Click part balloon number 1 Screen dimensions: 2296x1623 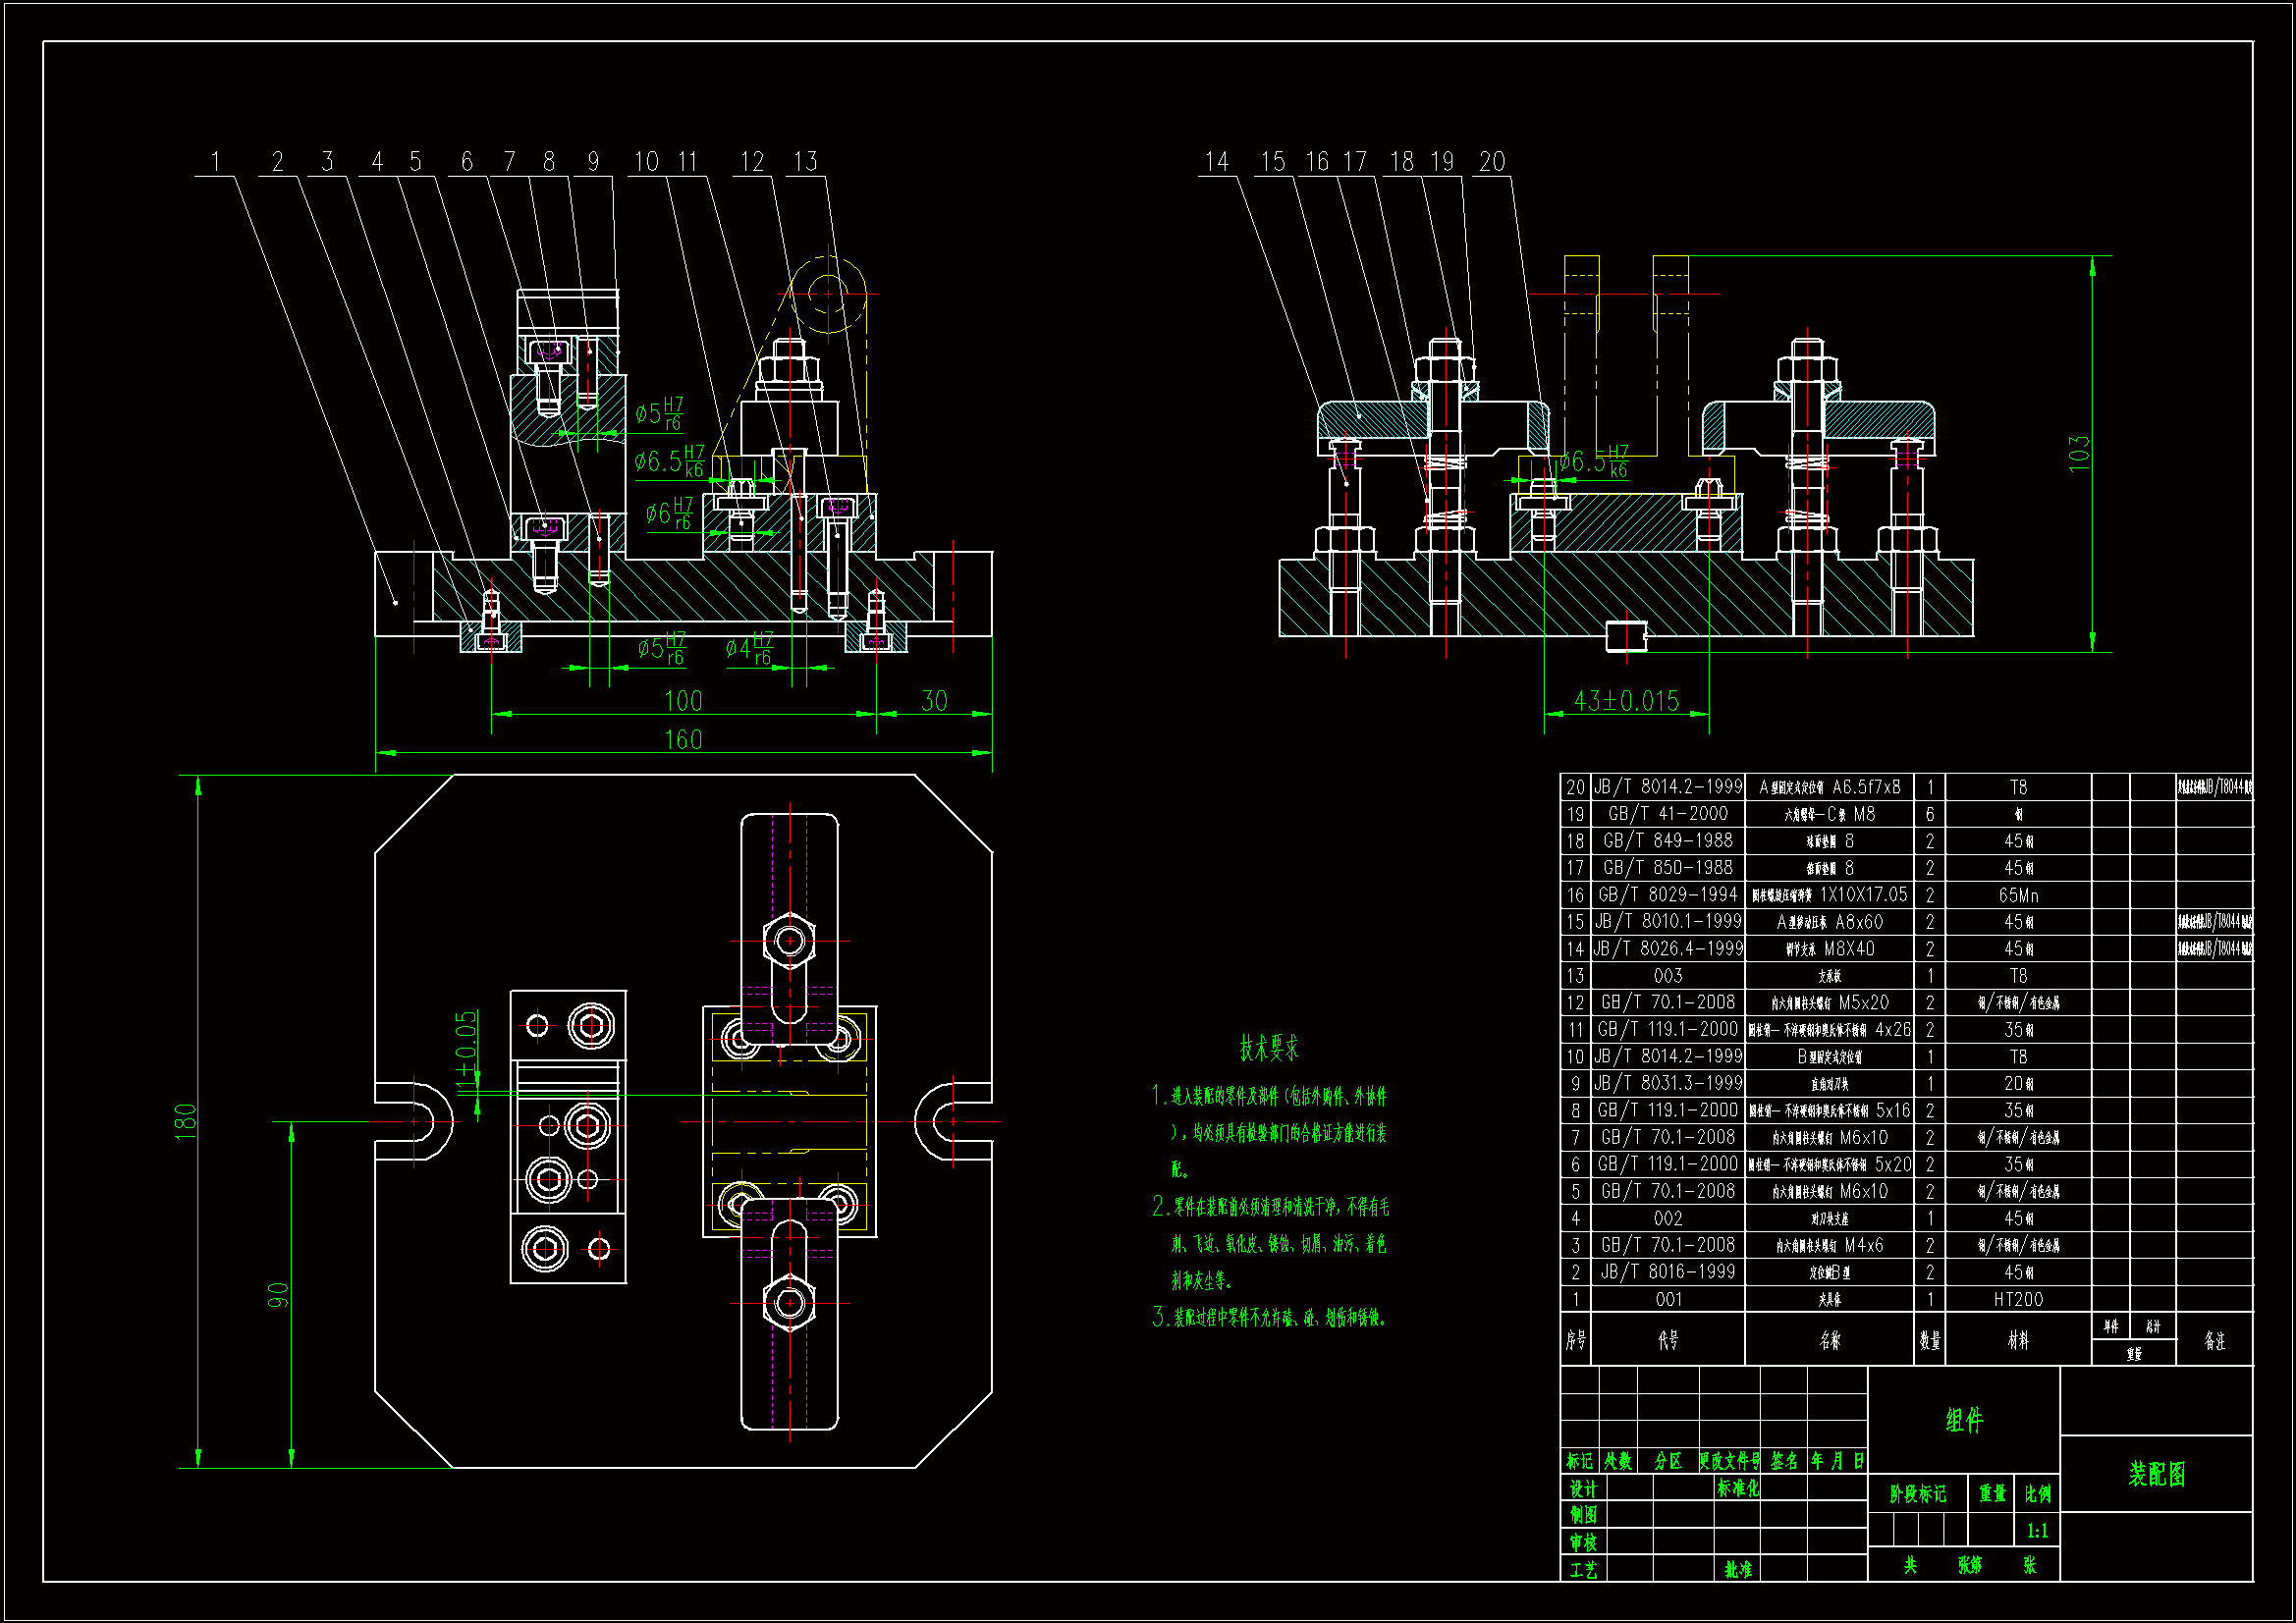click(x=215, y=162)
